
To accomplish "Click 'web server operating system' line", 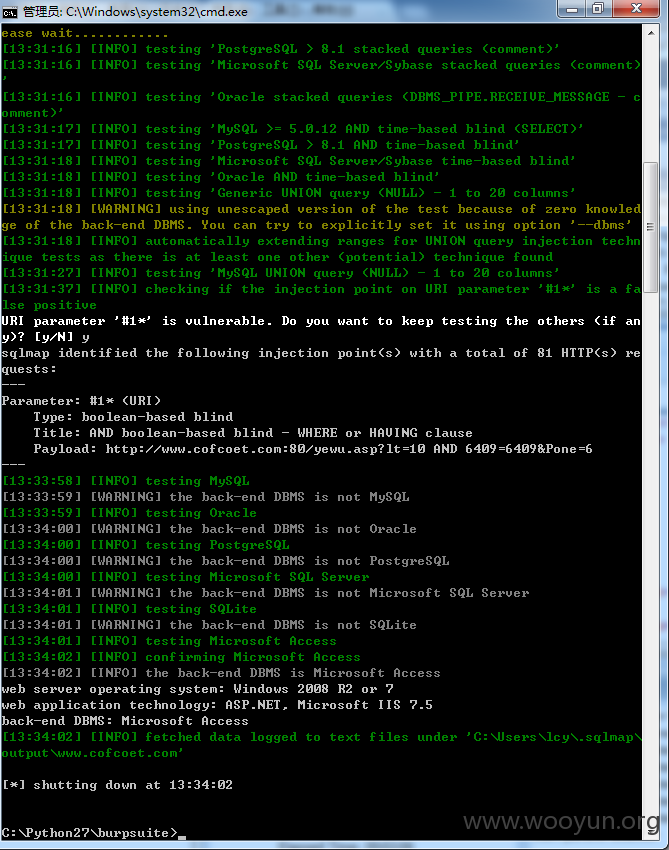I will [198, 688].
